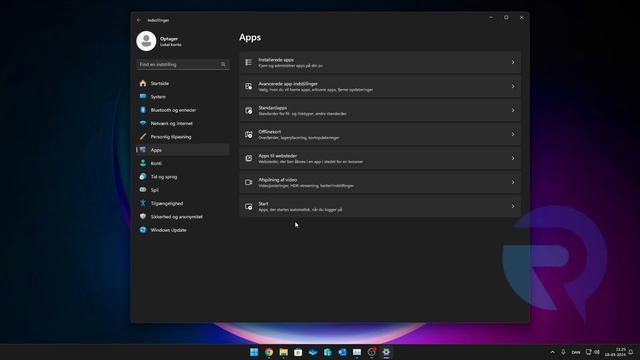Click the search magnifier icon
This screenshot has width=640, height=360.
pos(223,64)
